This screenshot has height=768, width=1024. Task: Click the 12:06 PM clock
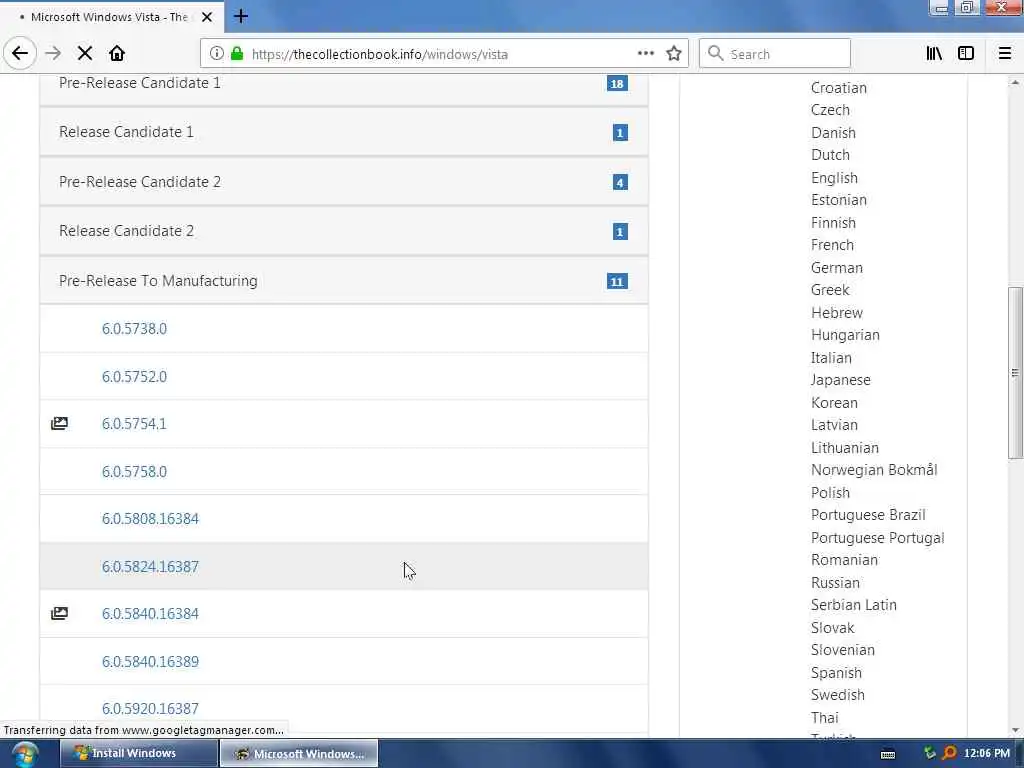click(986, 754)
